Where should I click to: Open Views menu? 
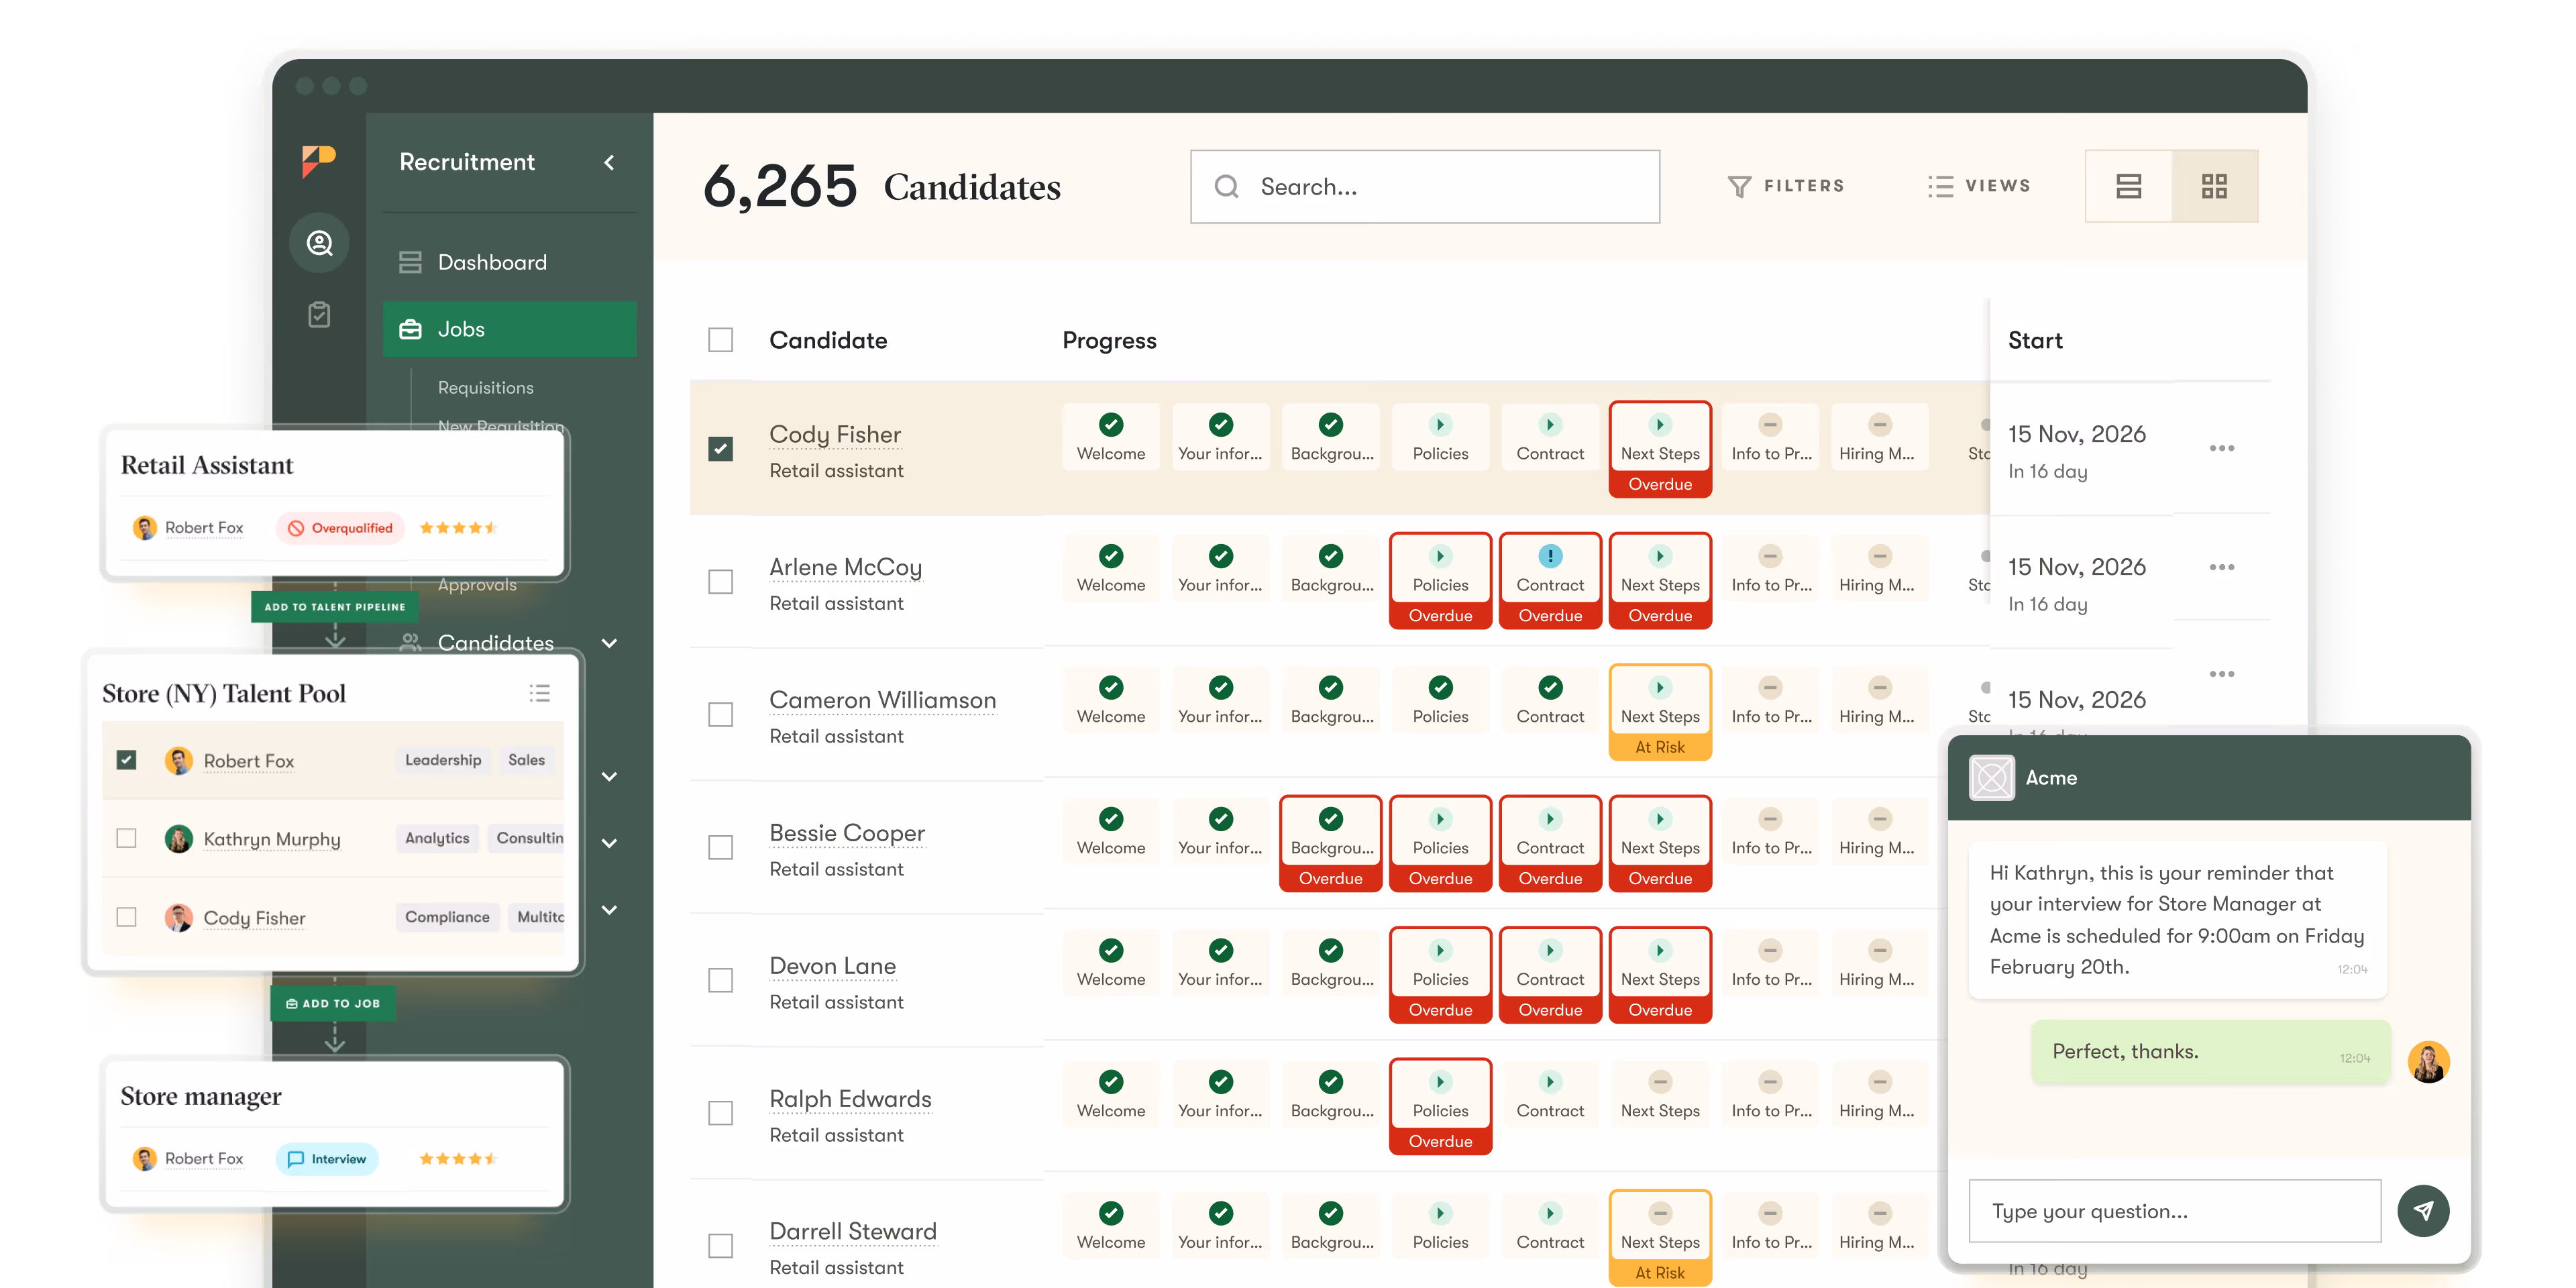pyautogui.click(x=1980, y=186)
